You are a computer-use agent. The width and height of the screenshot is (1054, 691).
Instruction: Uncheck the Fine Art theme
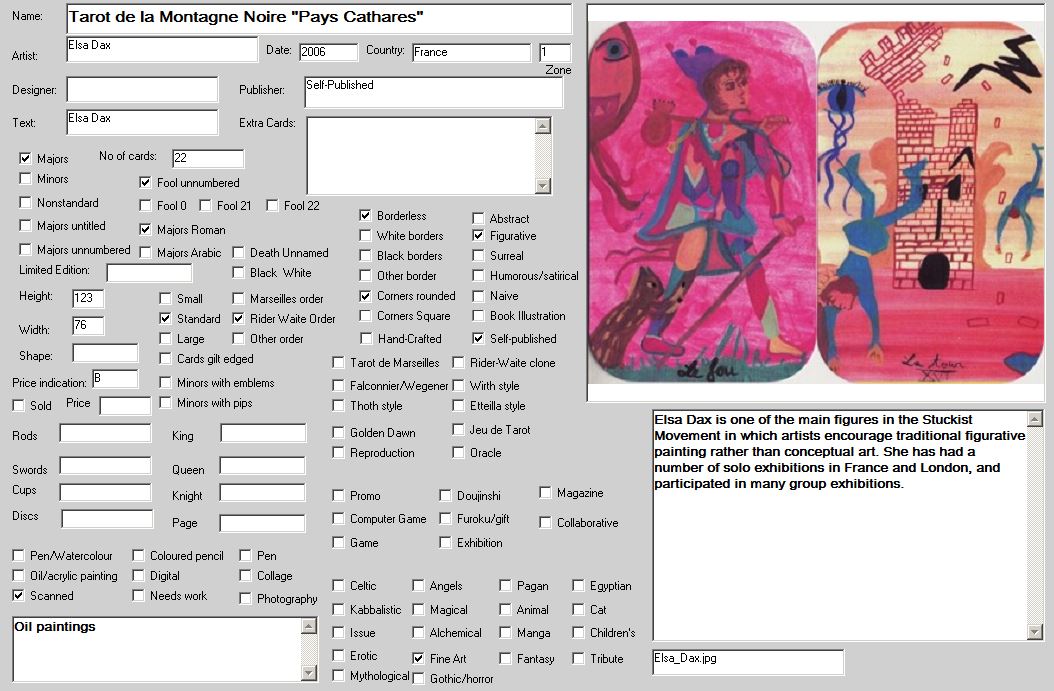tap(419, 659)
